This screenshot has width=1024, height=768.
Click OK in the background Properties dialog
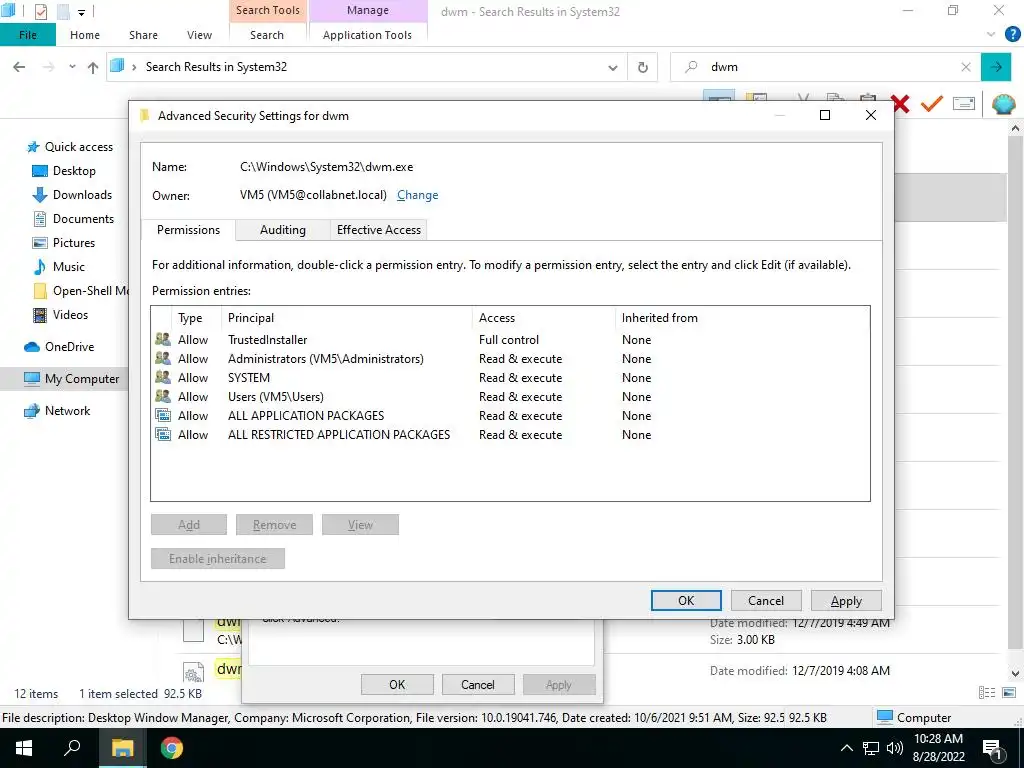pyautogui.click(x=397, y=684)
